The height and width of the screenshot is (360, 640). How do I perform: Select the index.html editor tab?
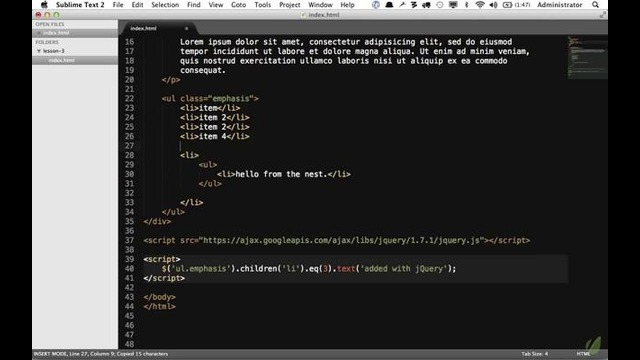[x=158, y=28]
